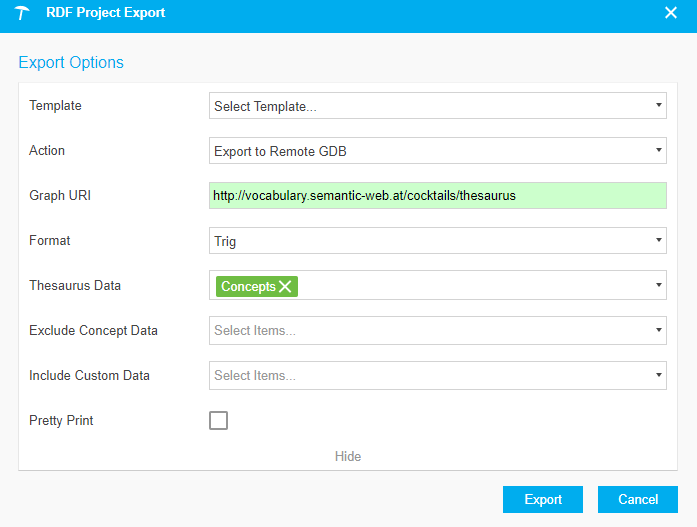
Task: Click into the Graph URI text field
Action: coord(437,196)
